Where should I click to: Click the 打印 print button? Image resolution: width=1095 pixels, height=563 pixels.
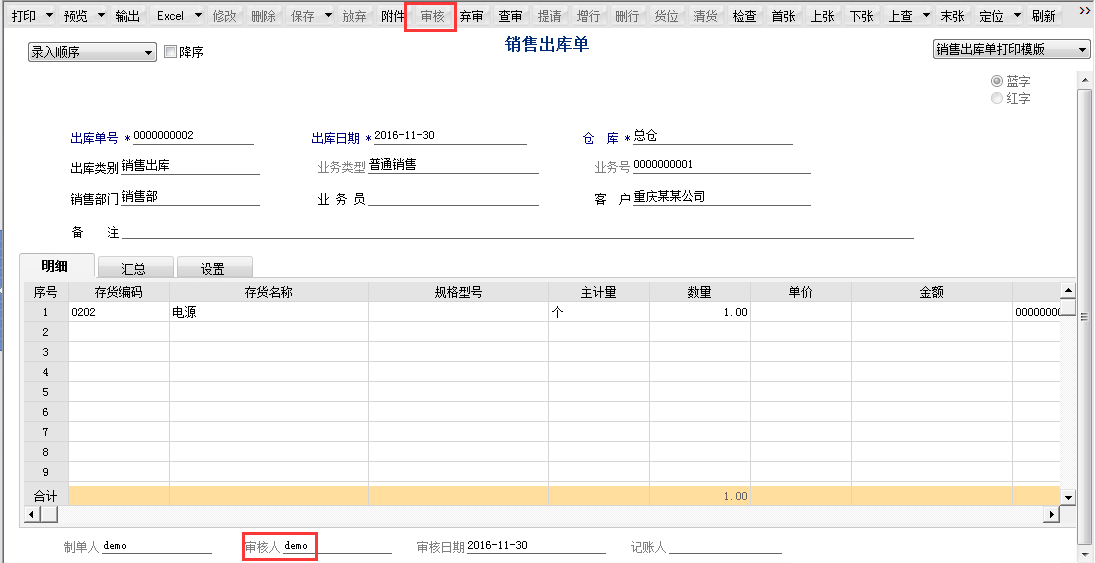pos(23,16)
